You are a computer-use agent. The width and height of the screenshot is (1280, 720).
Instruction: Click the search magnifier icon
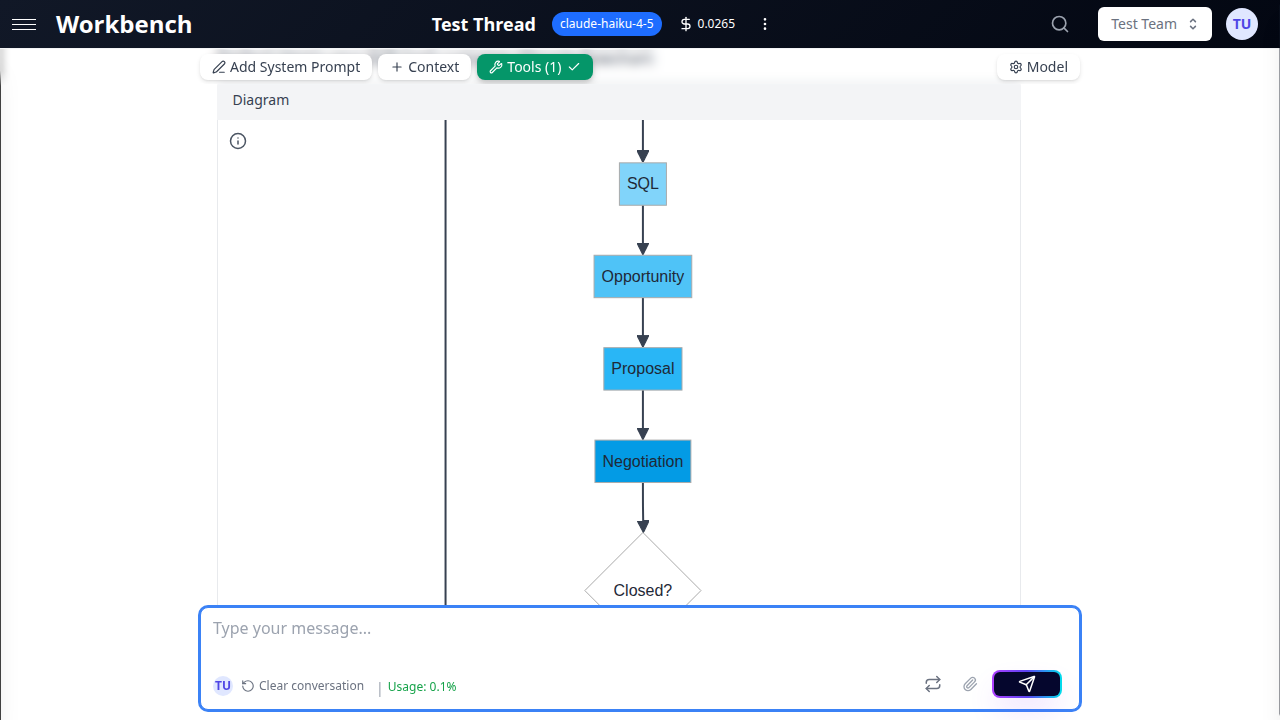click(x=1060, y=24)
